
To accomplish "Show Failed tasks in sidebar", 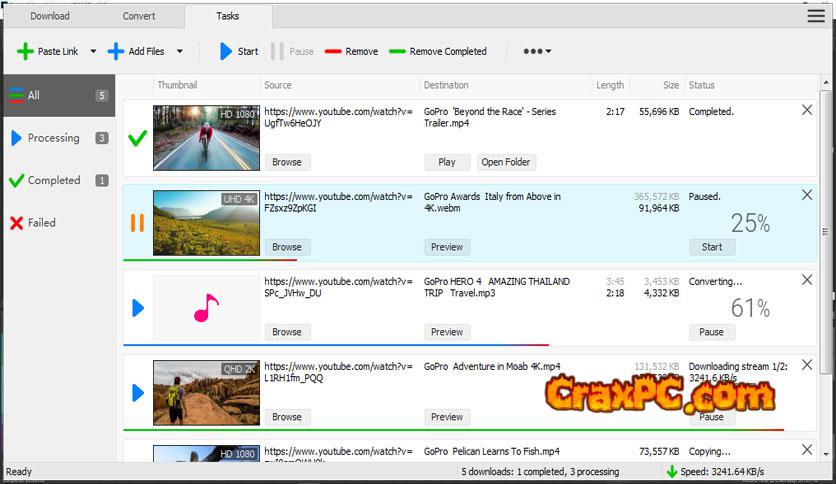I will coord(41,223).
